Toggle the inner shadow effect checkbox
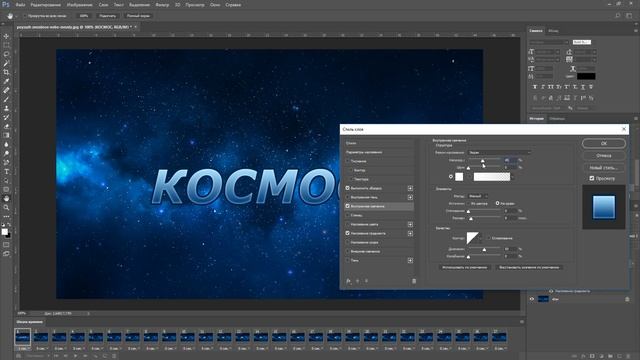This screenshot has height=360, width=640. coord(348,197)
